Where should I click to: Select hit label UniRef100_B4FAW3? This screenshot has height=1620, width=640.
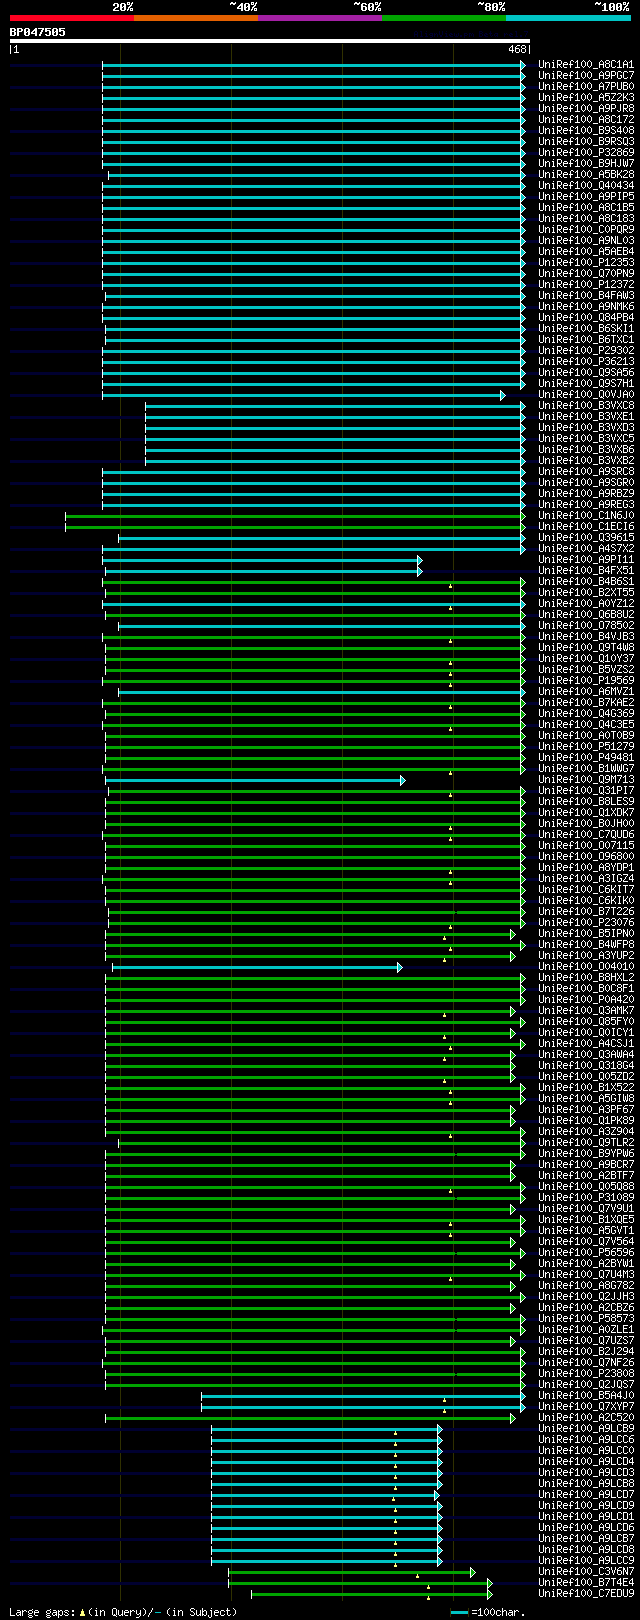[586, 296]
